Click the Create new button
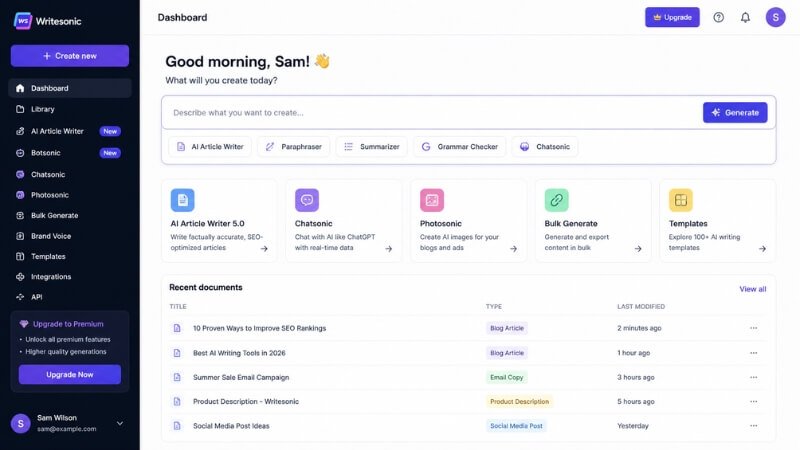The image size is (800, 450). pos(70,56)
